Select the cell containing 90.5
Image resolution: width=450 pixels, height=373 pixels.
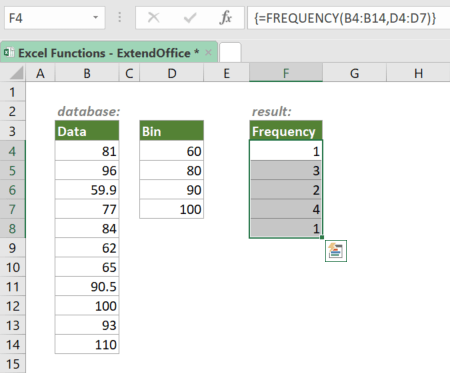coord(87,286)
